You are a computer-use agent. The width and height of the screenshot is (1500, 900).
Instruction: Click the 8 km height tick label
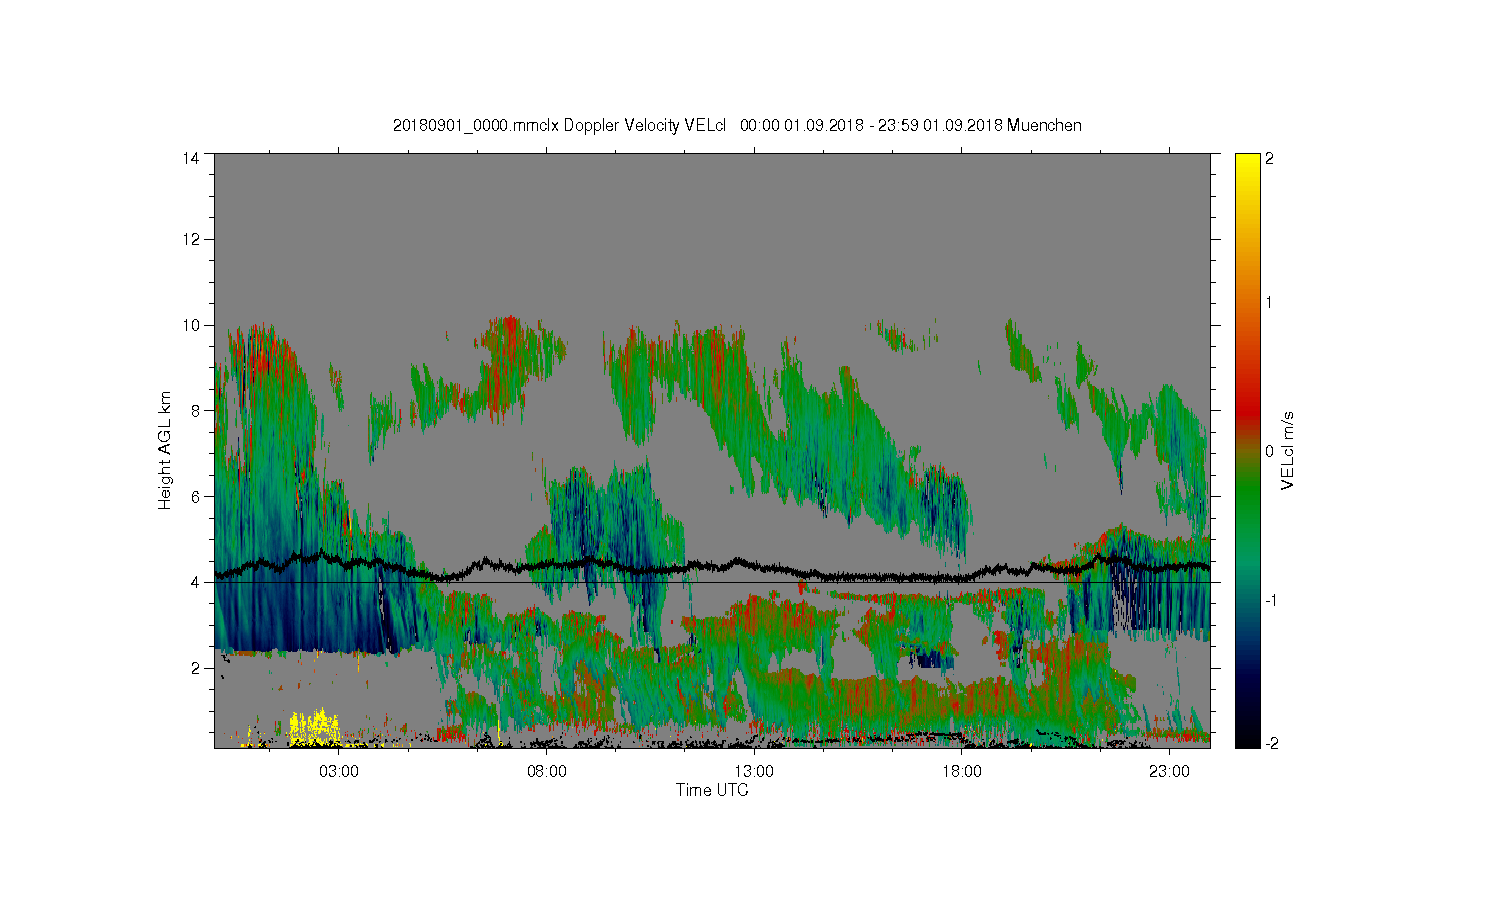point(196,410)
